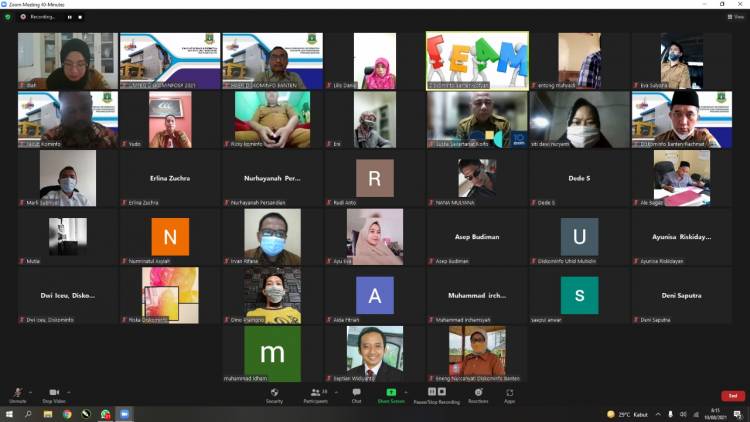Click the Windows Start button
Viewport: 750px width, 422px height.
8,414
